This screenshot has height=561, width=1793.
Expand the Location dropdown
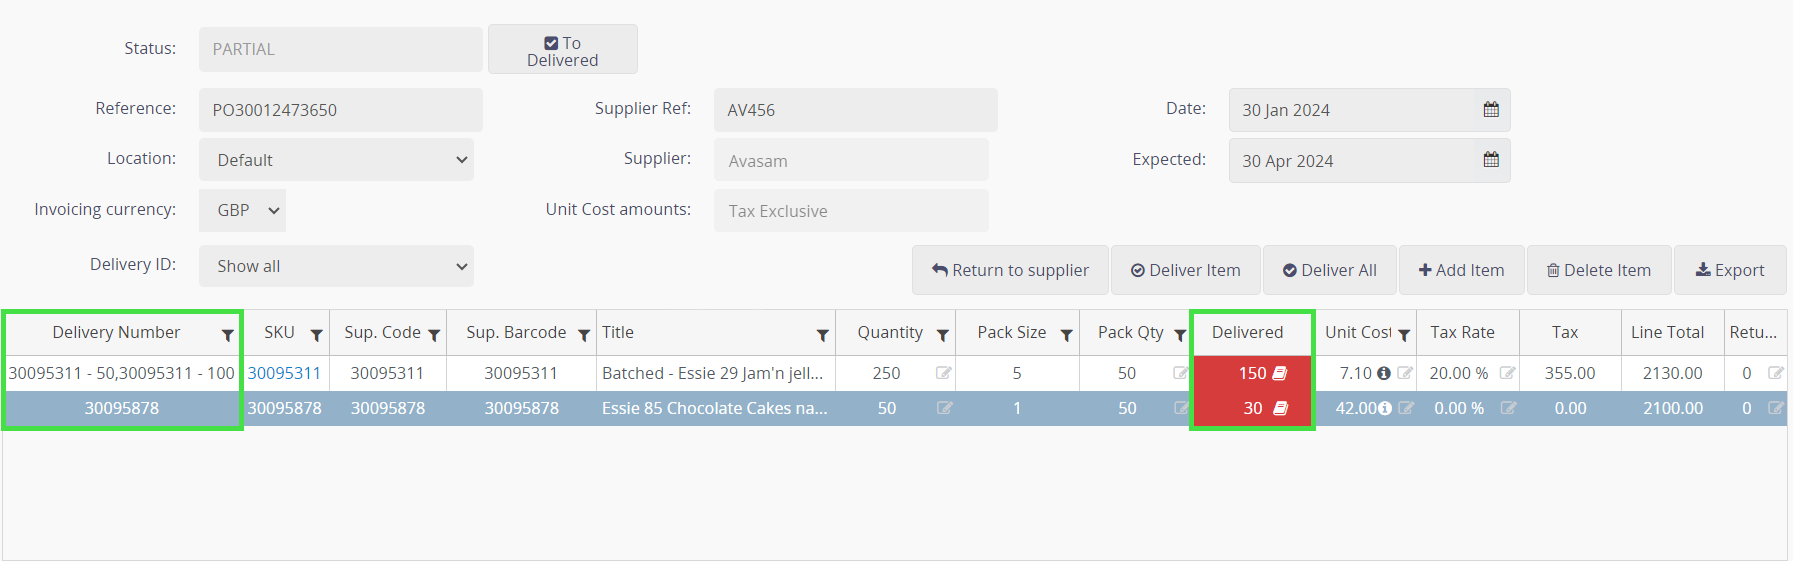(x=336, y=160)
